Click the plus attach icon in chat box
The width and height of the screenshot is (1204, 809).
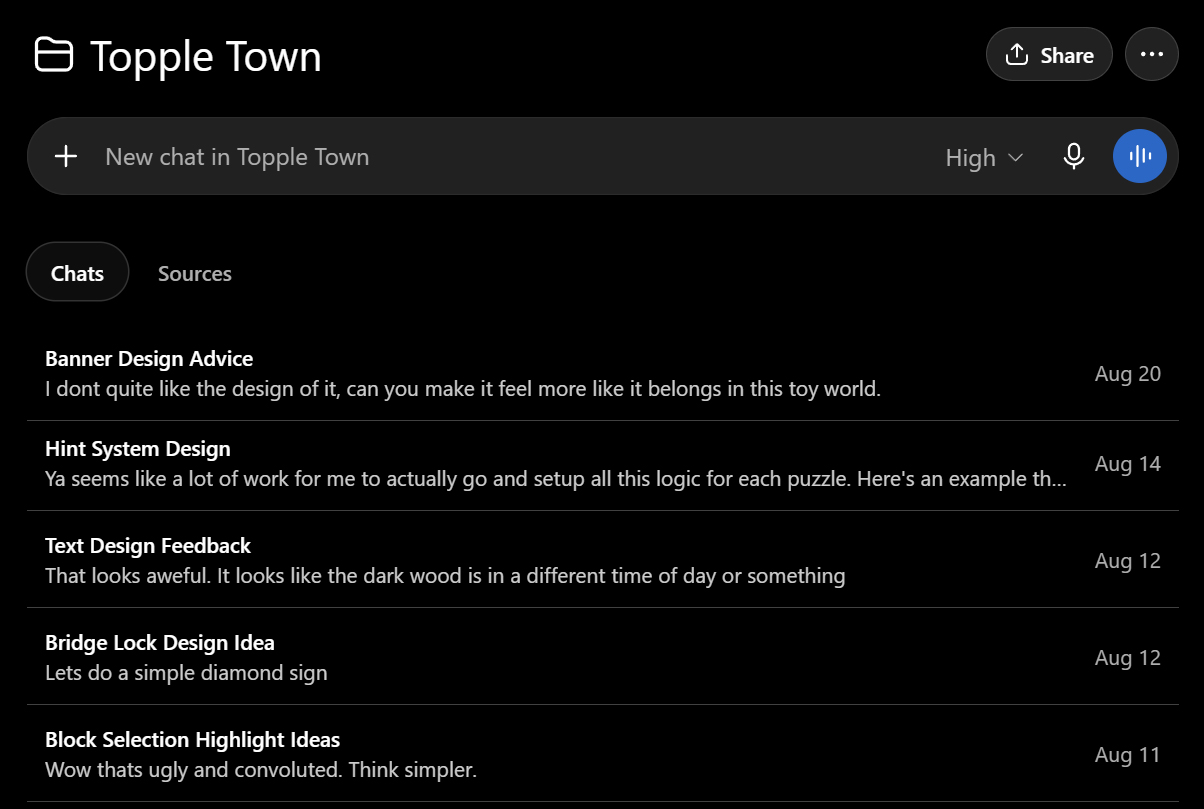coord(66,156)
